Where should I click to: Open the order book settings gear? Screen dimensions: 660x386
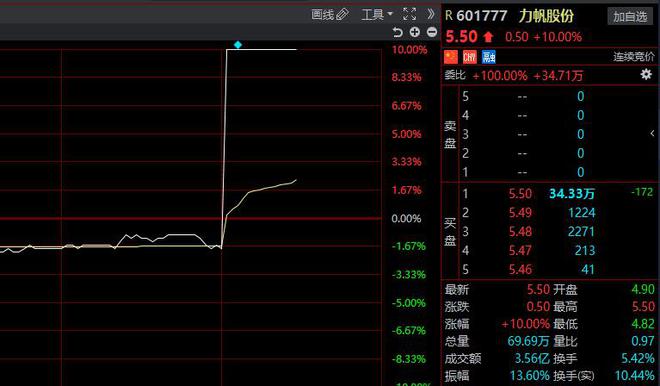coord(646,75)
